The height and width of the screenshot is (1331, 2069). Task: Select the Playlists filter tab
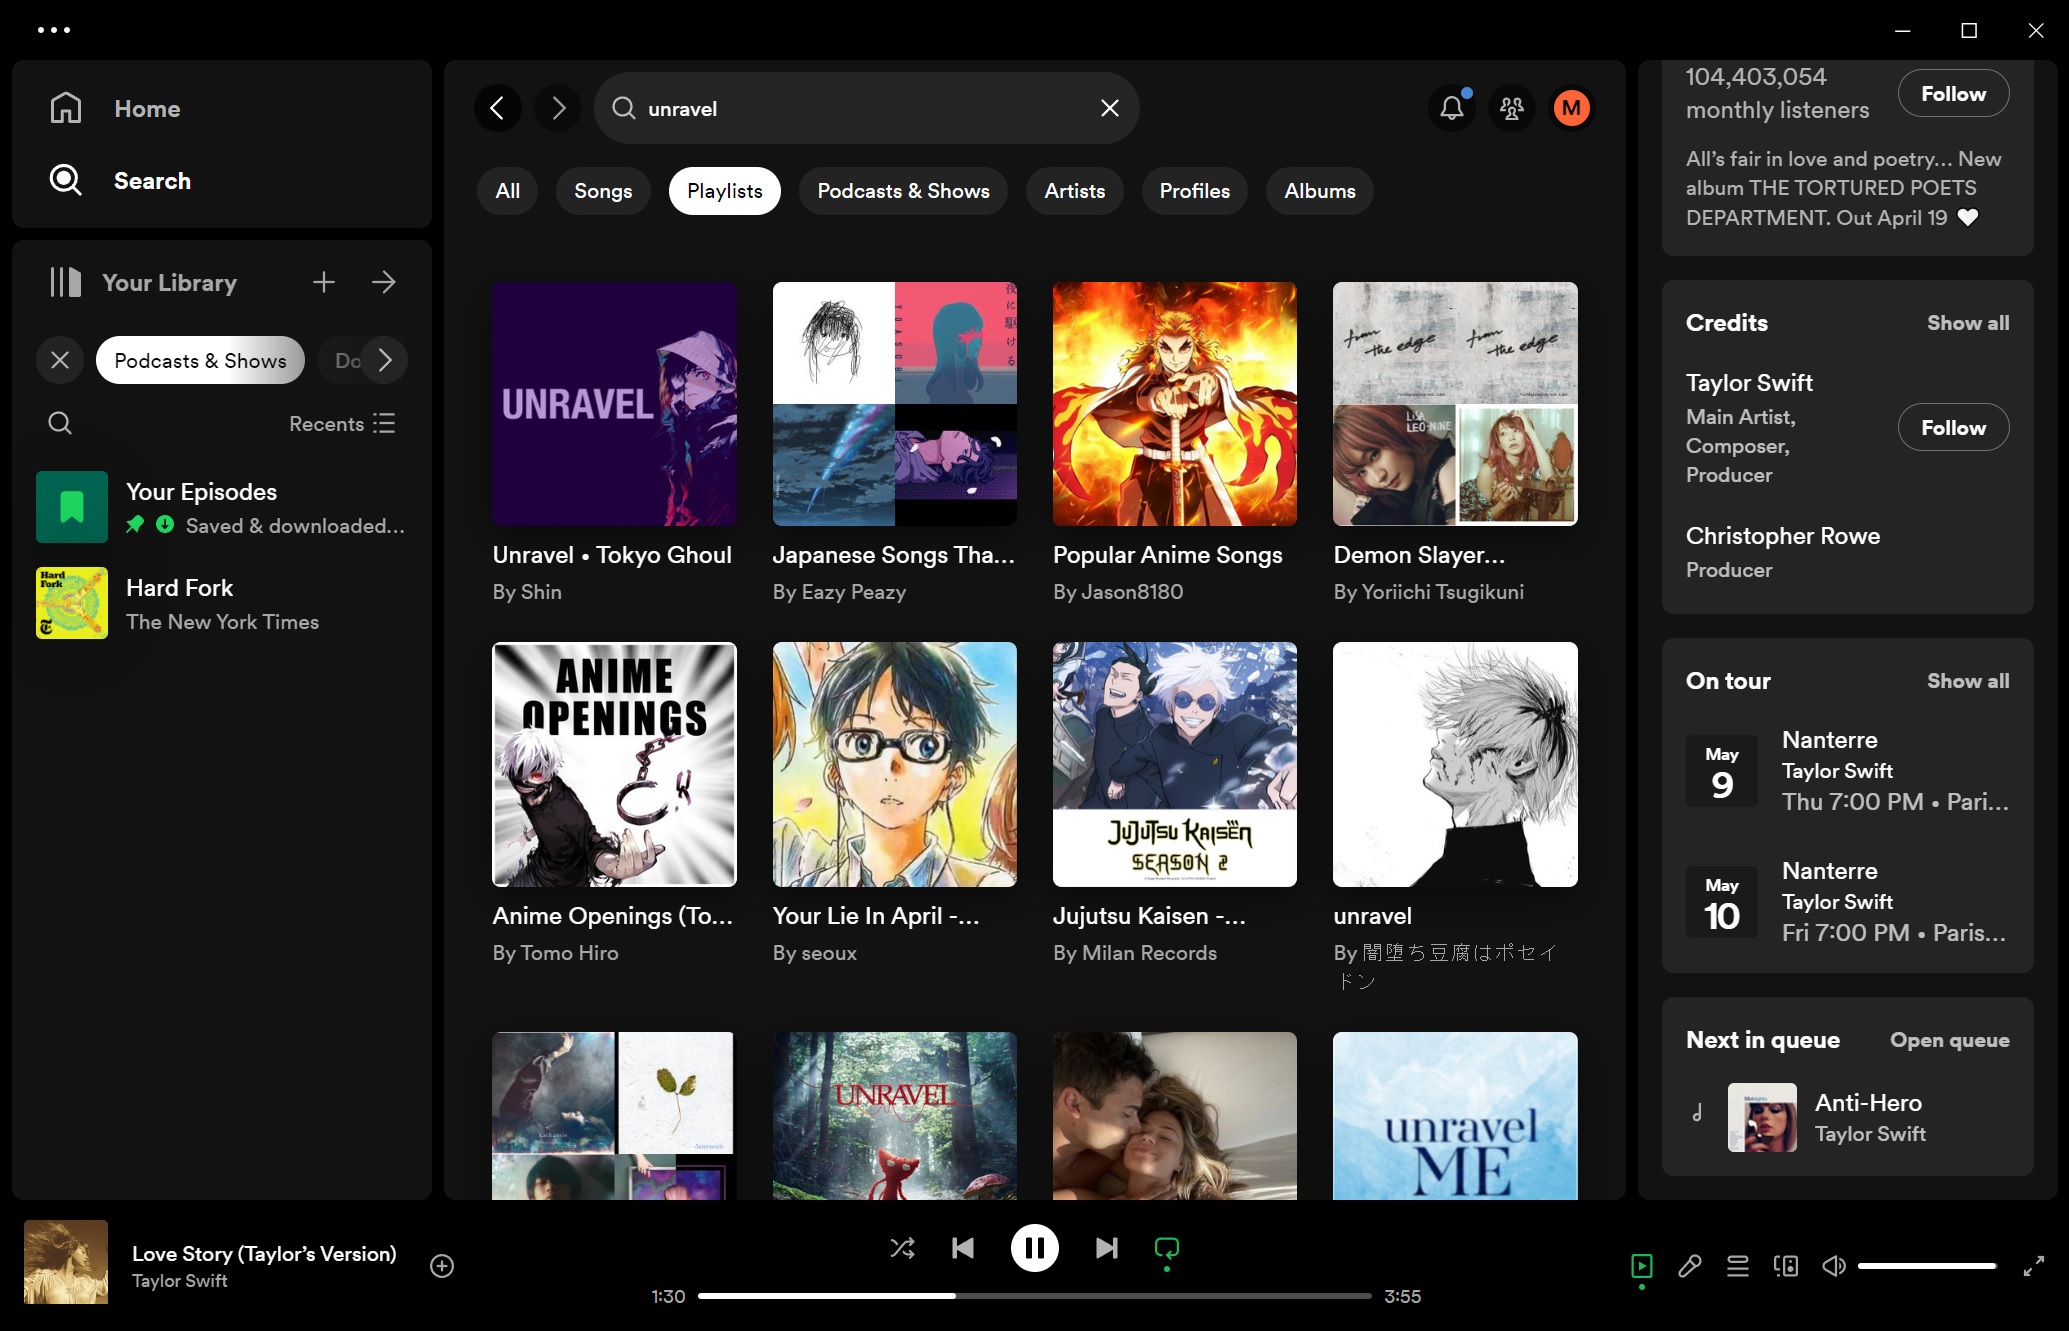tap(724, 190)
